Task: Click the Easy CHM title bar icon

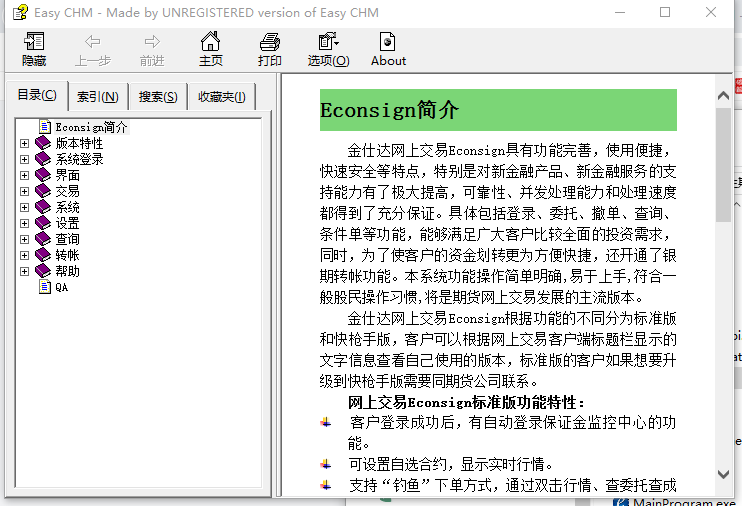Action: point(20,12)
